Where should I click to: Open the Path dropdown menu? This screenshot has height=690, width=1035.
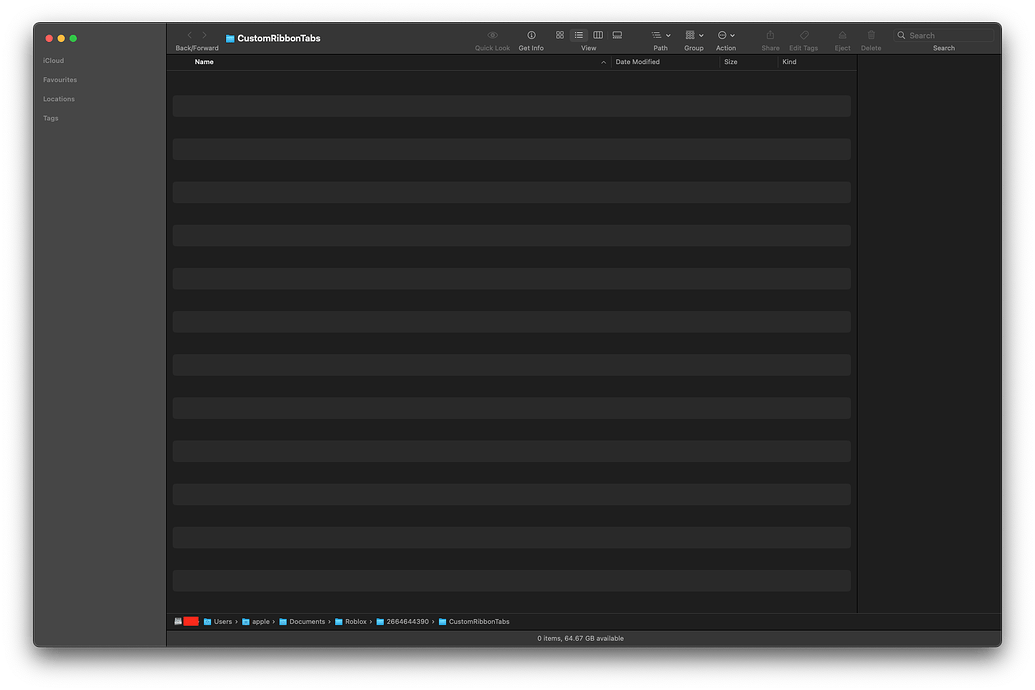[x=661, y=36]
